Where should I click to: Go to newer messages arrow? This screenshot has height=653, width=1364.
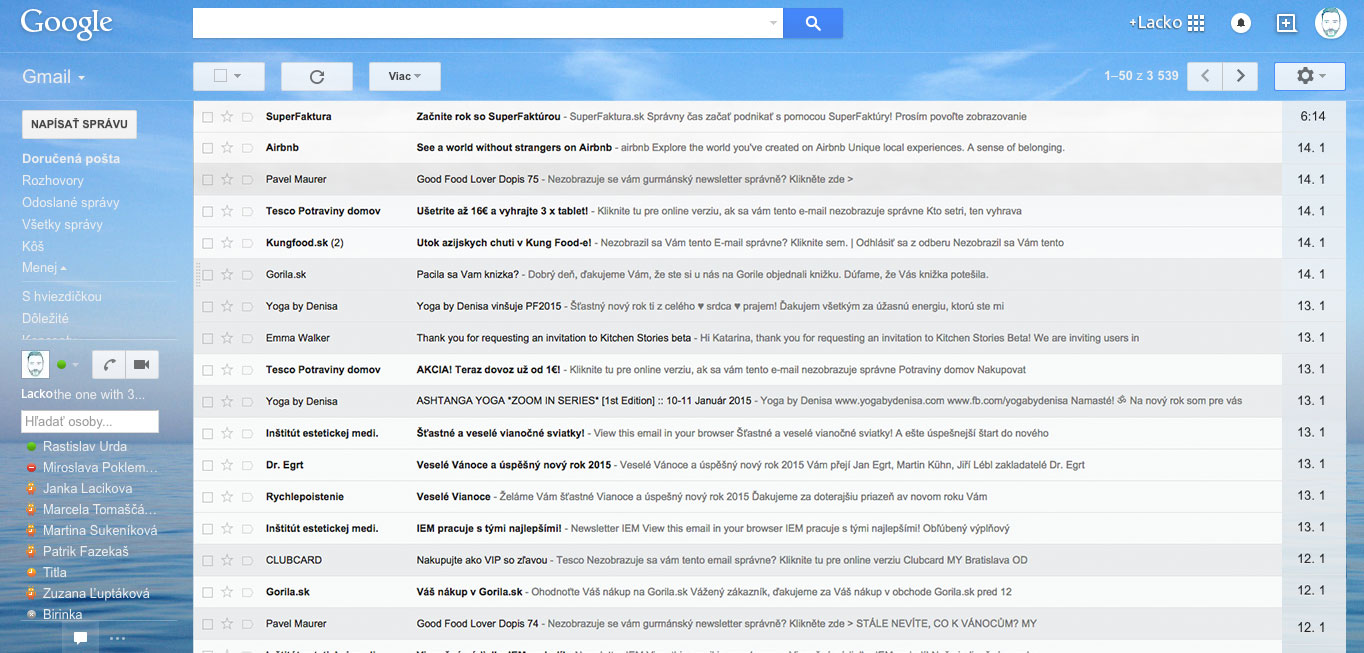point(1206,76)
